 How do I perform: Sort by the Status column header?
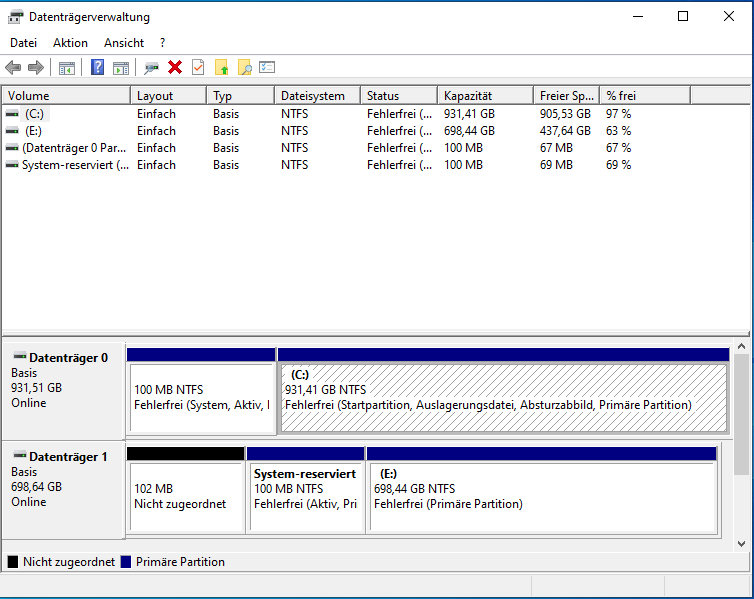click(400, 96)
